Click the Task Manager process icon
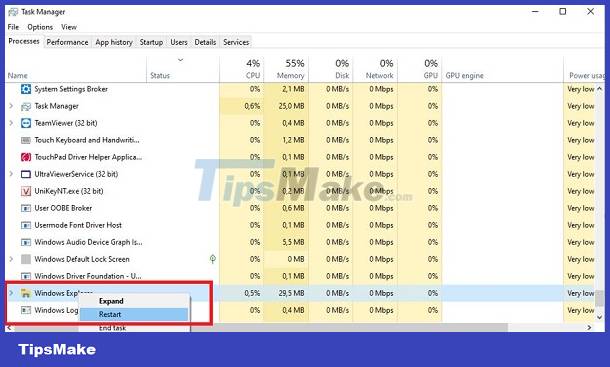 point(26,106)
